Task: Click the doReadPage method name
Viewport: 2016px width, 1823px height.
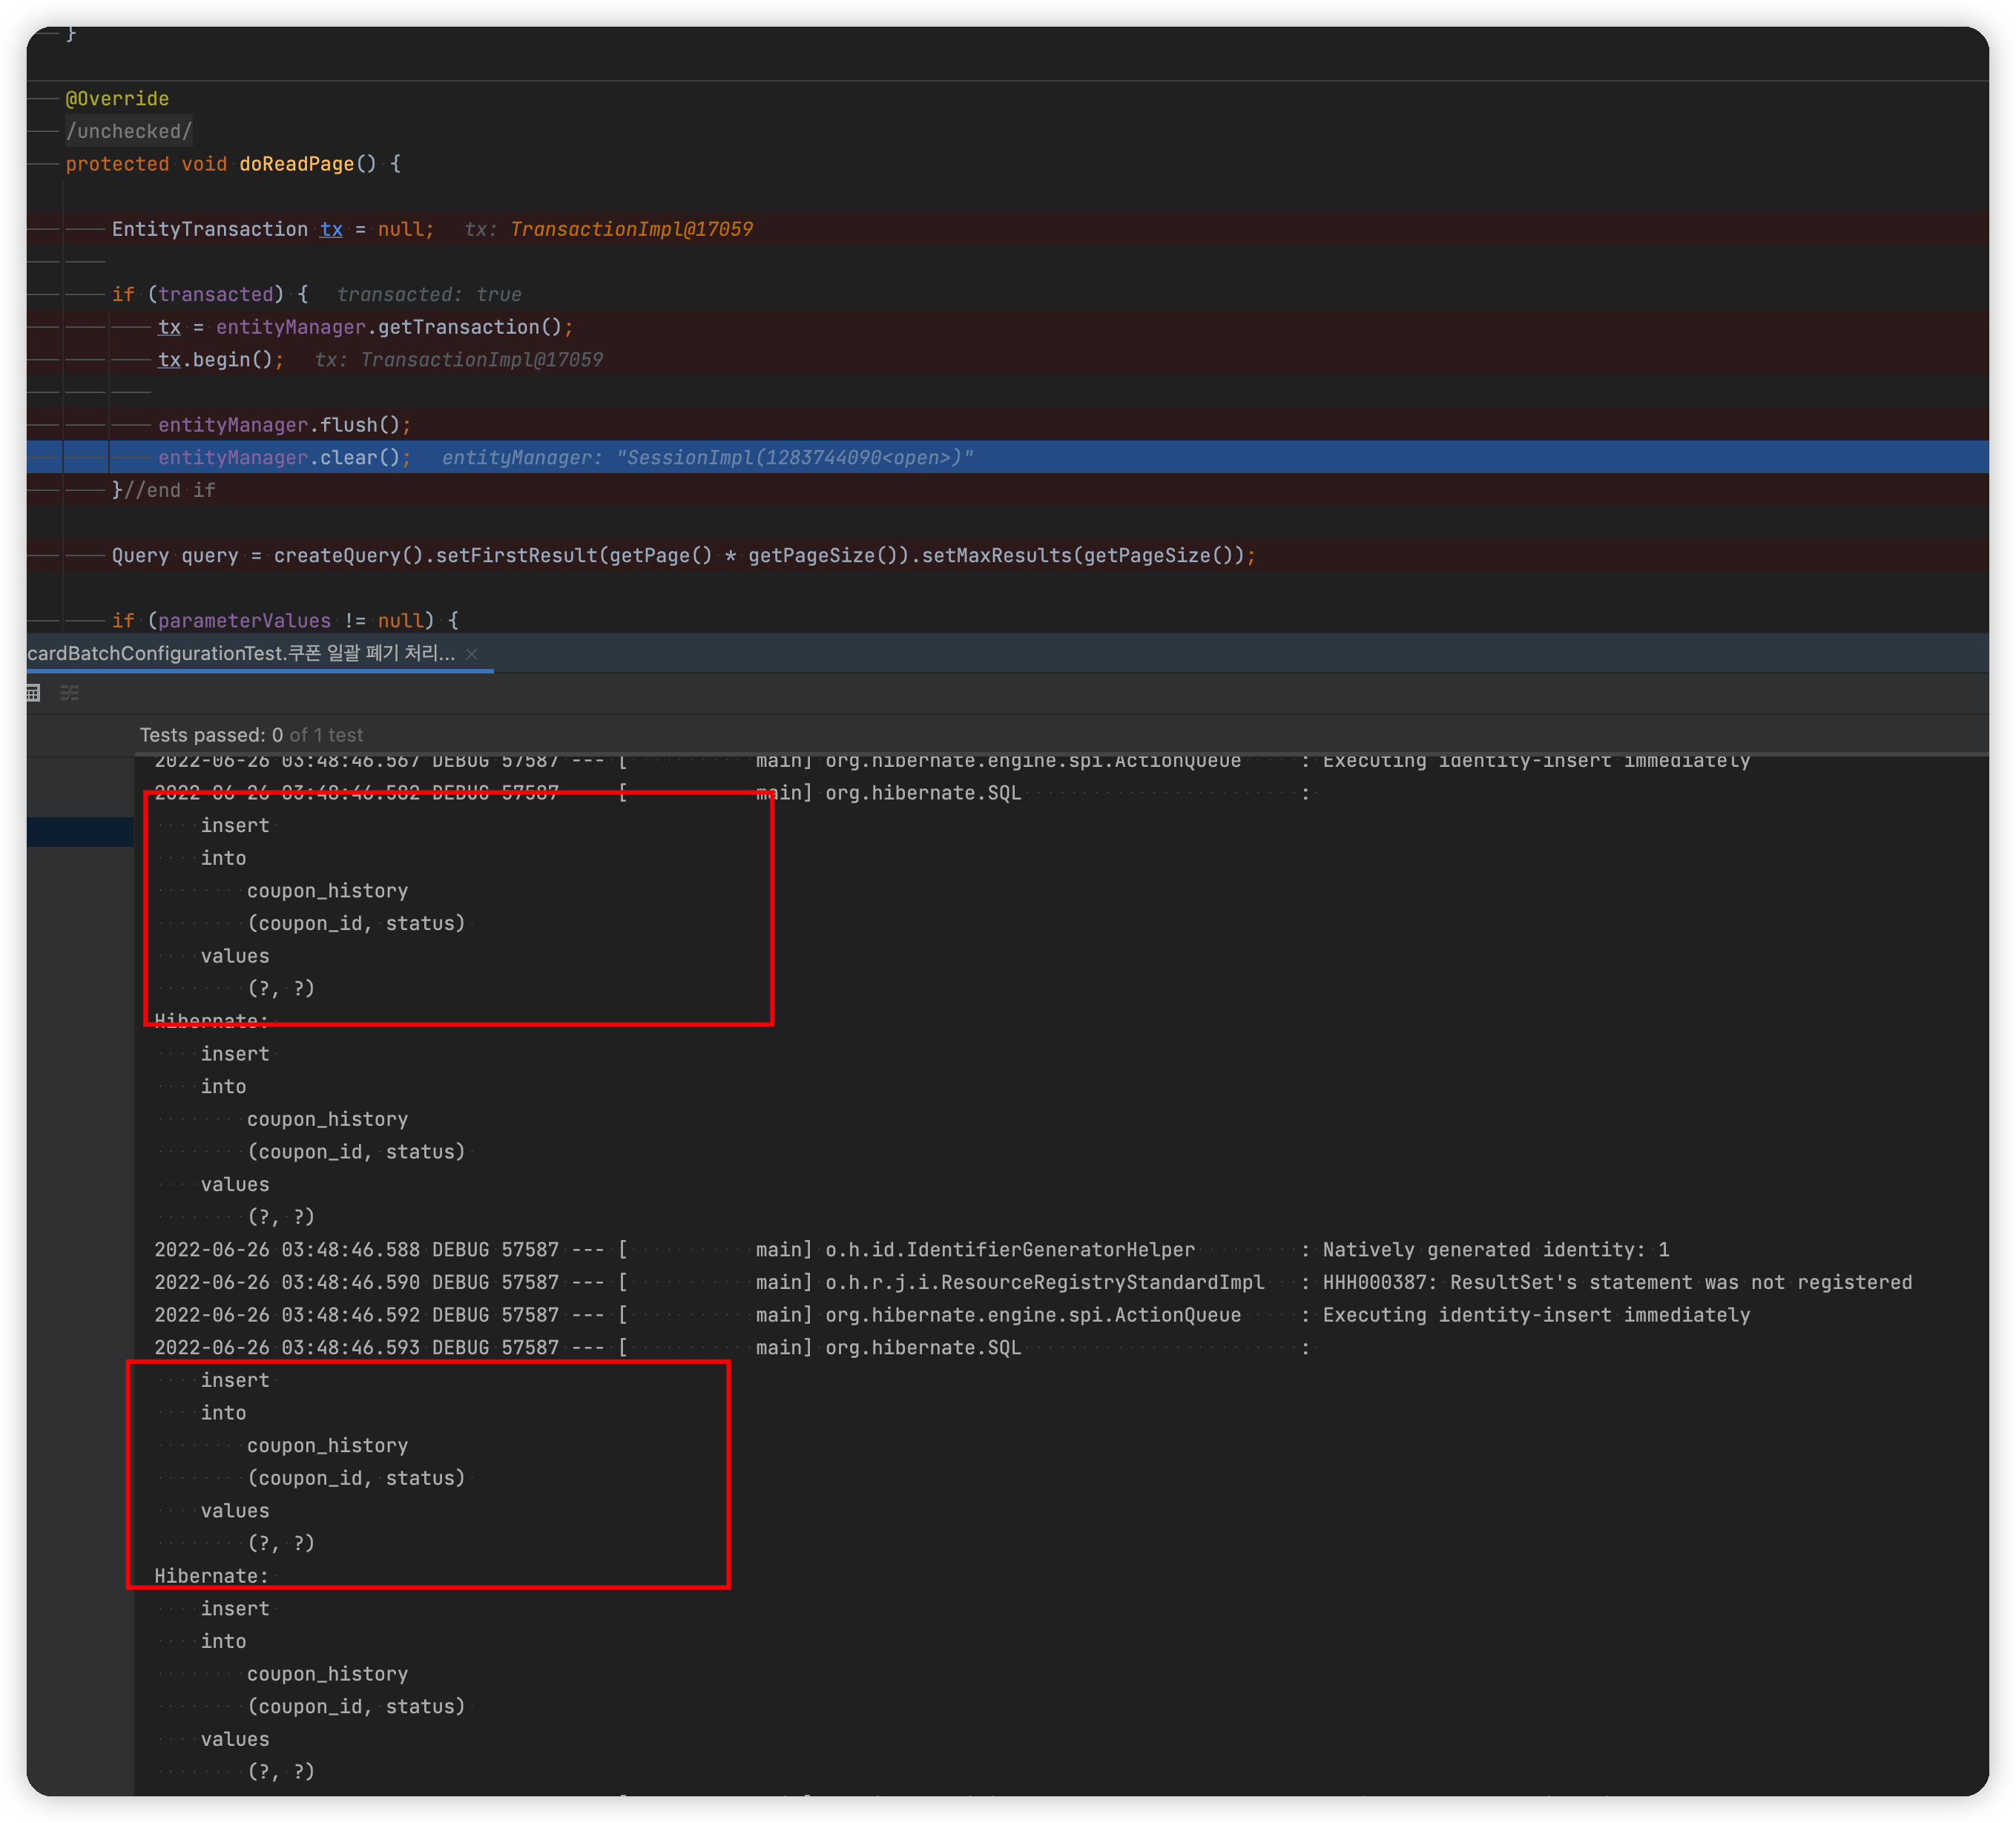Action: point(296,164)
